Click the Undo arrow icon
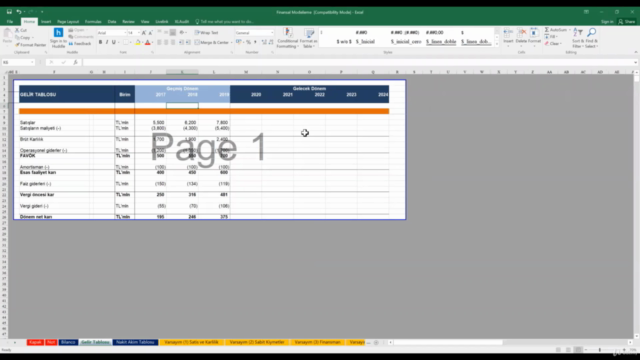Screen dimensions: 640x360 click(19, 12)
